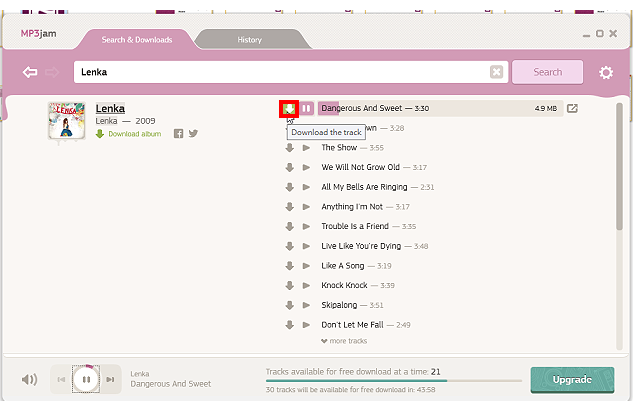Open the Lenka album title link

point(110,108)
